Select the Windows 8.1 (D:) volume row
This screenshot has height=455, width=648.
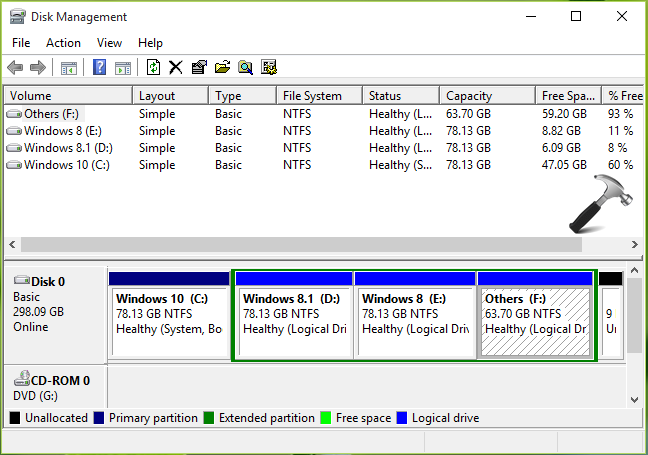[x=324, y=148]
